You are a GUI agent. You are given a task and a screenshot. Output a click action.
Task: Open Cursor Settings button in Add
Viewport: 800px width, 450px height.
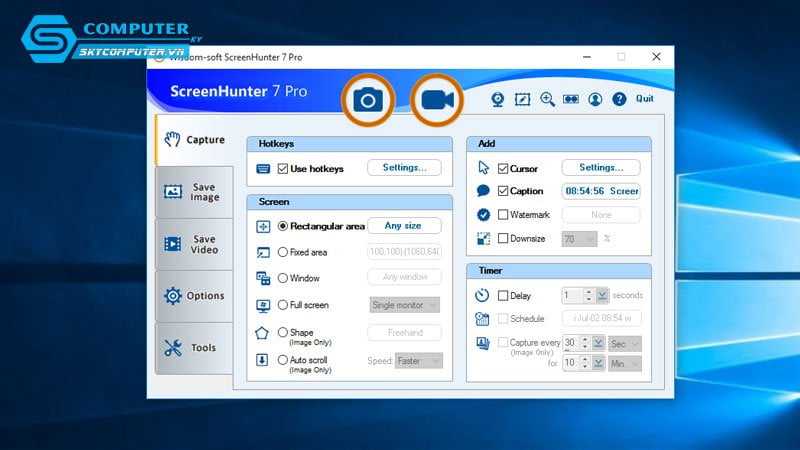(x=601, y=167)
